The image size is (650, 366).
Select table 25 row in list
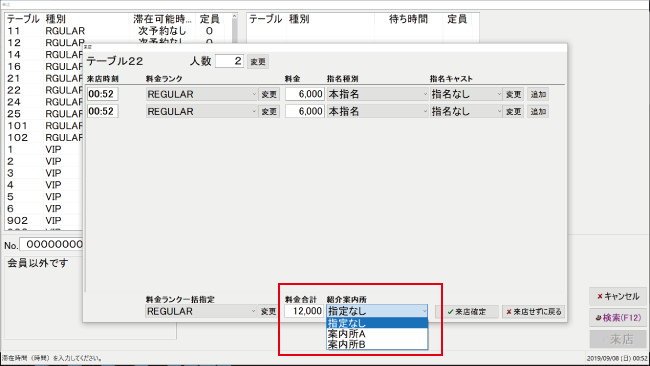click(44, 114)
